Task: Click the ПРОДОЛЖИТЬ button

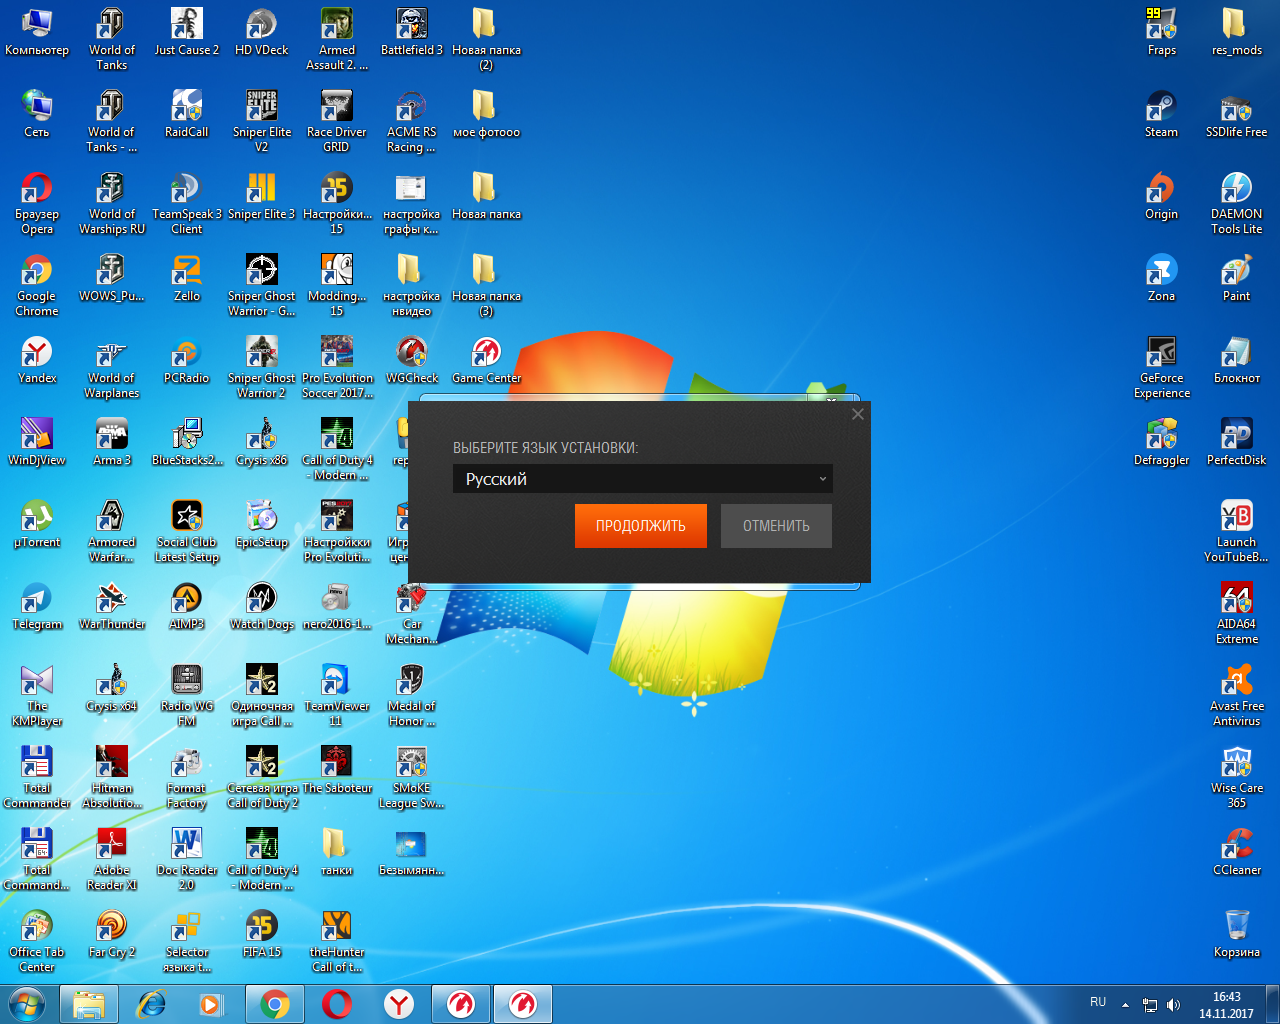Action: (x=641, y=526)
